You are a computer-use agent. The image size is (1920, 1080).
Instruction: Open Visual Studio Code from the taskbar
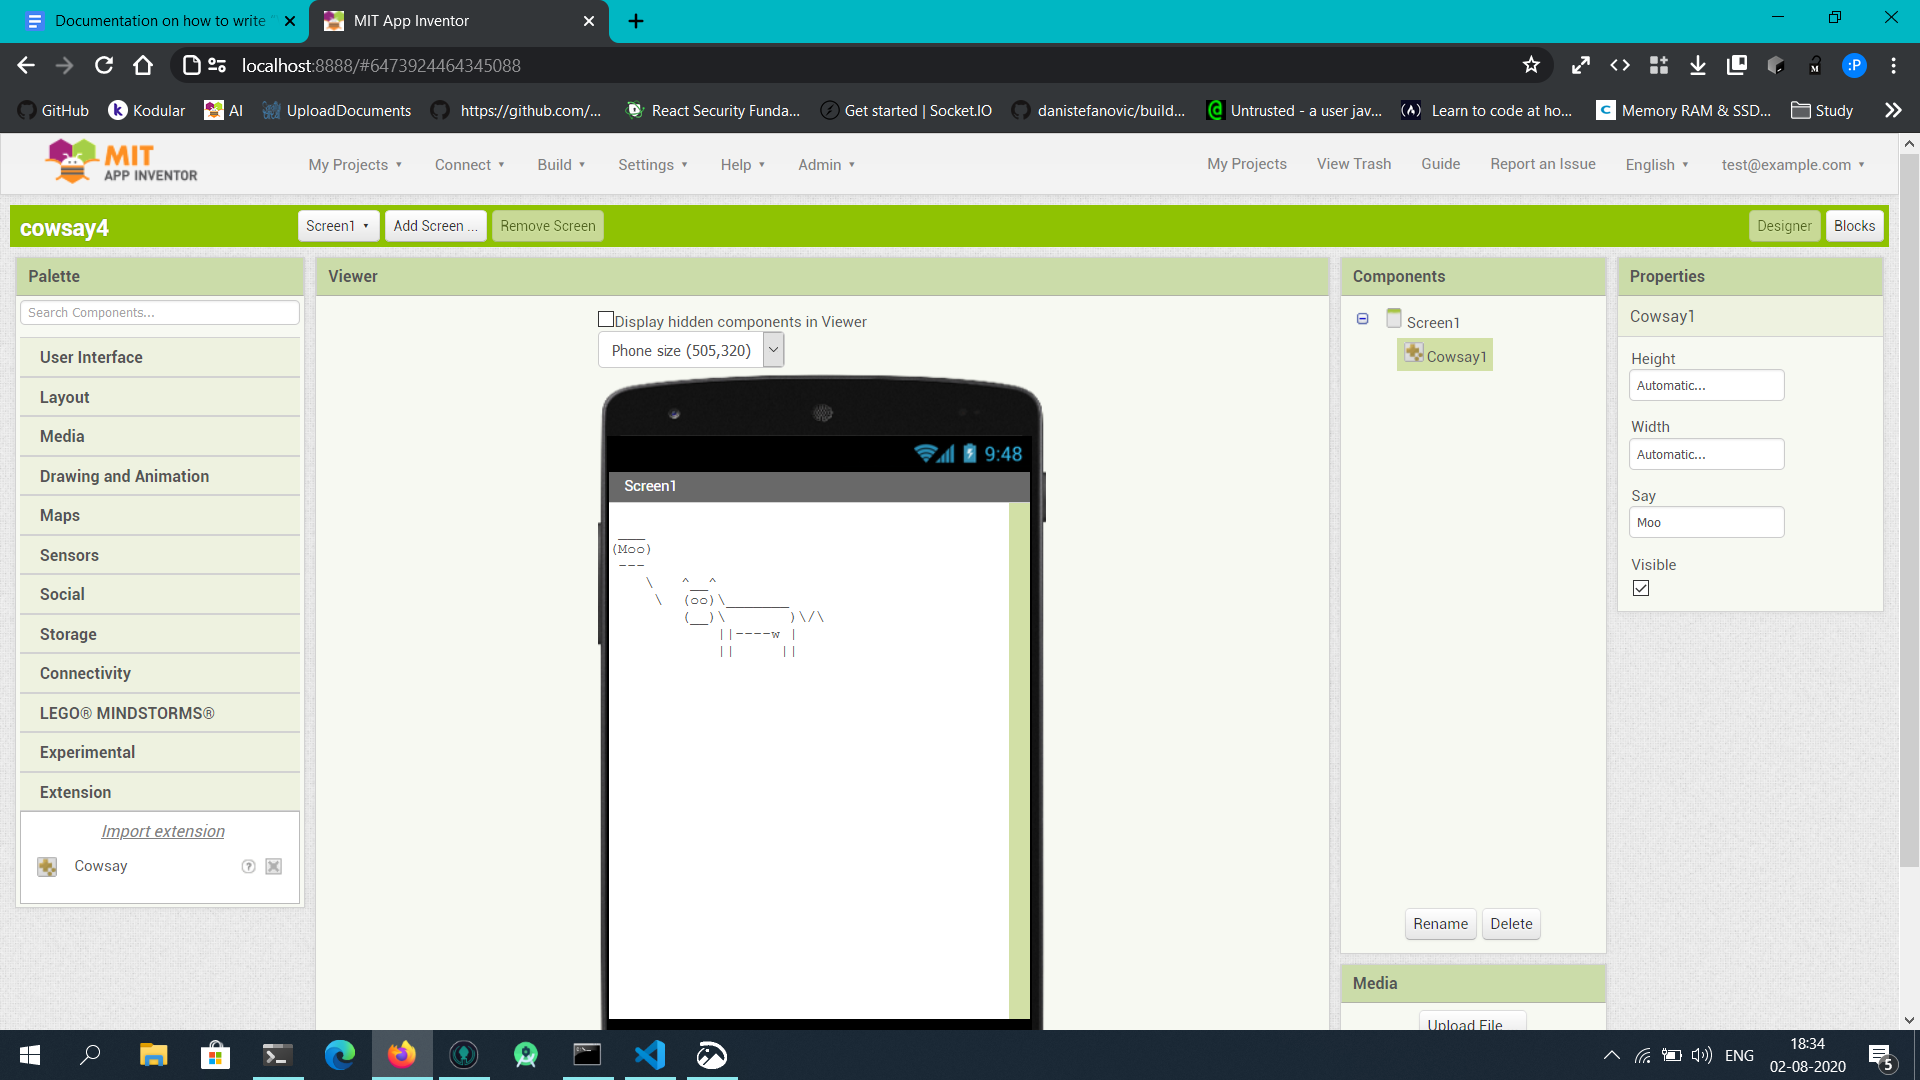[x=650, y=1055]
